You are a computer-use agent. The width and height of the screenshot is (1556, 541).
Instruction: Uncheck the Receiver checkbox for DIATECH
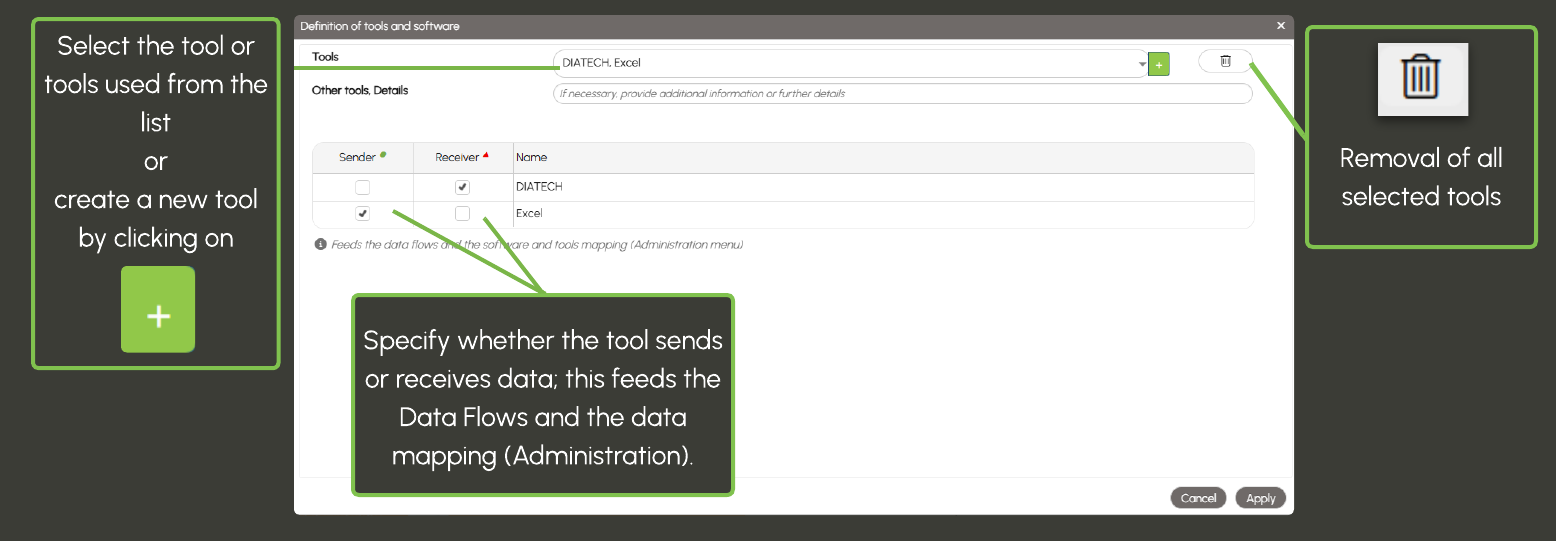[462, 187]
